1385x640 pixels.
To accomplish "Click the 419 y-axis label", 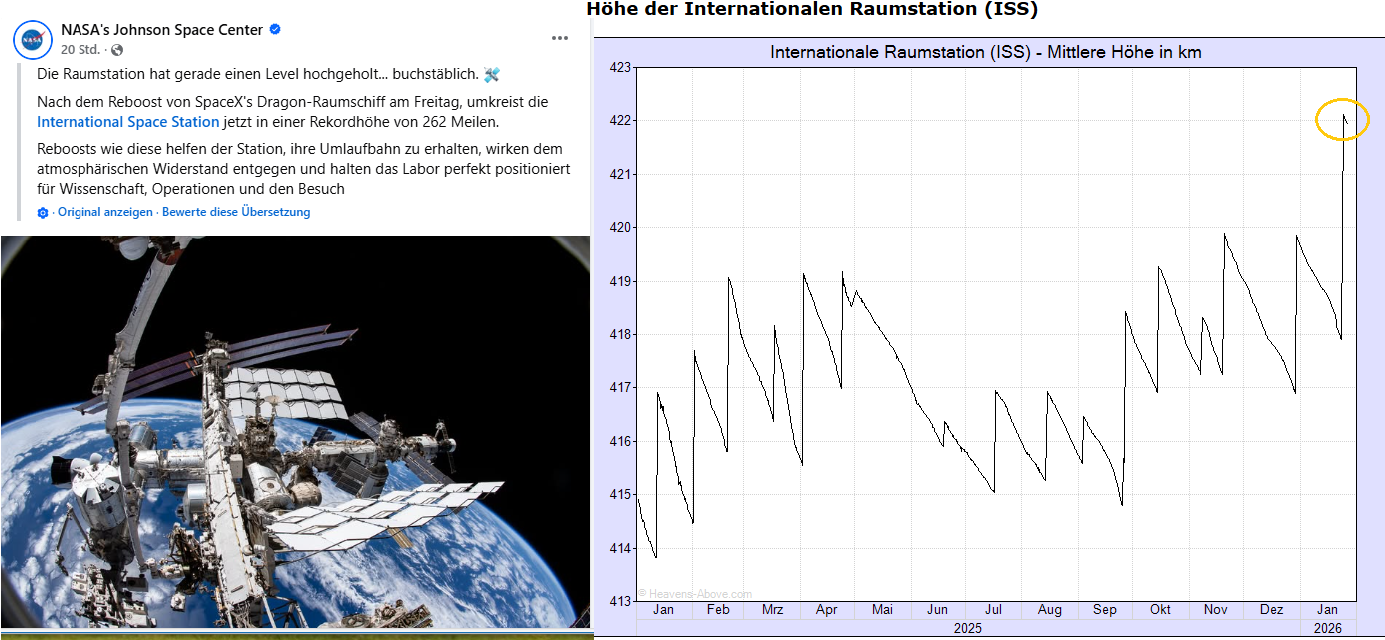I will [620, 282].
